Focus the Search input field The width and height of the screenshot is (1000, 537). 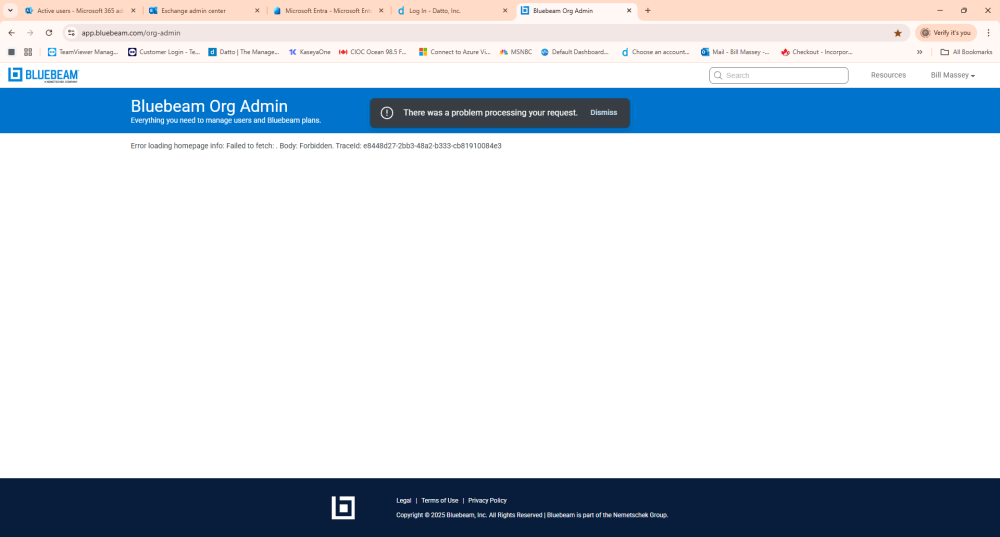coord(779,75)
